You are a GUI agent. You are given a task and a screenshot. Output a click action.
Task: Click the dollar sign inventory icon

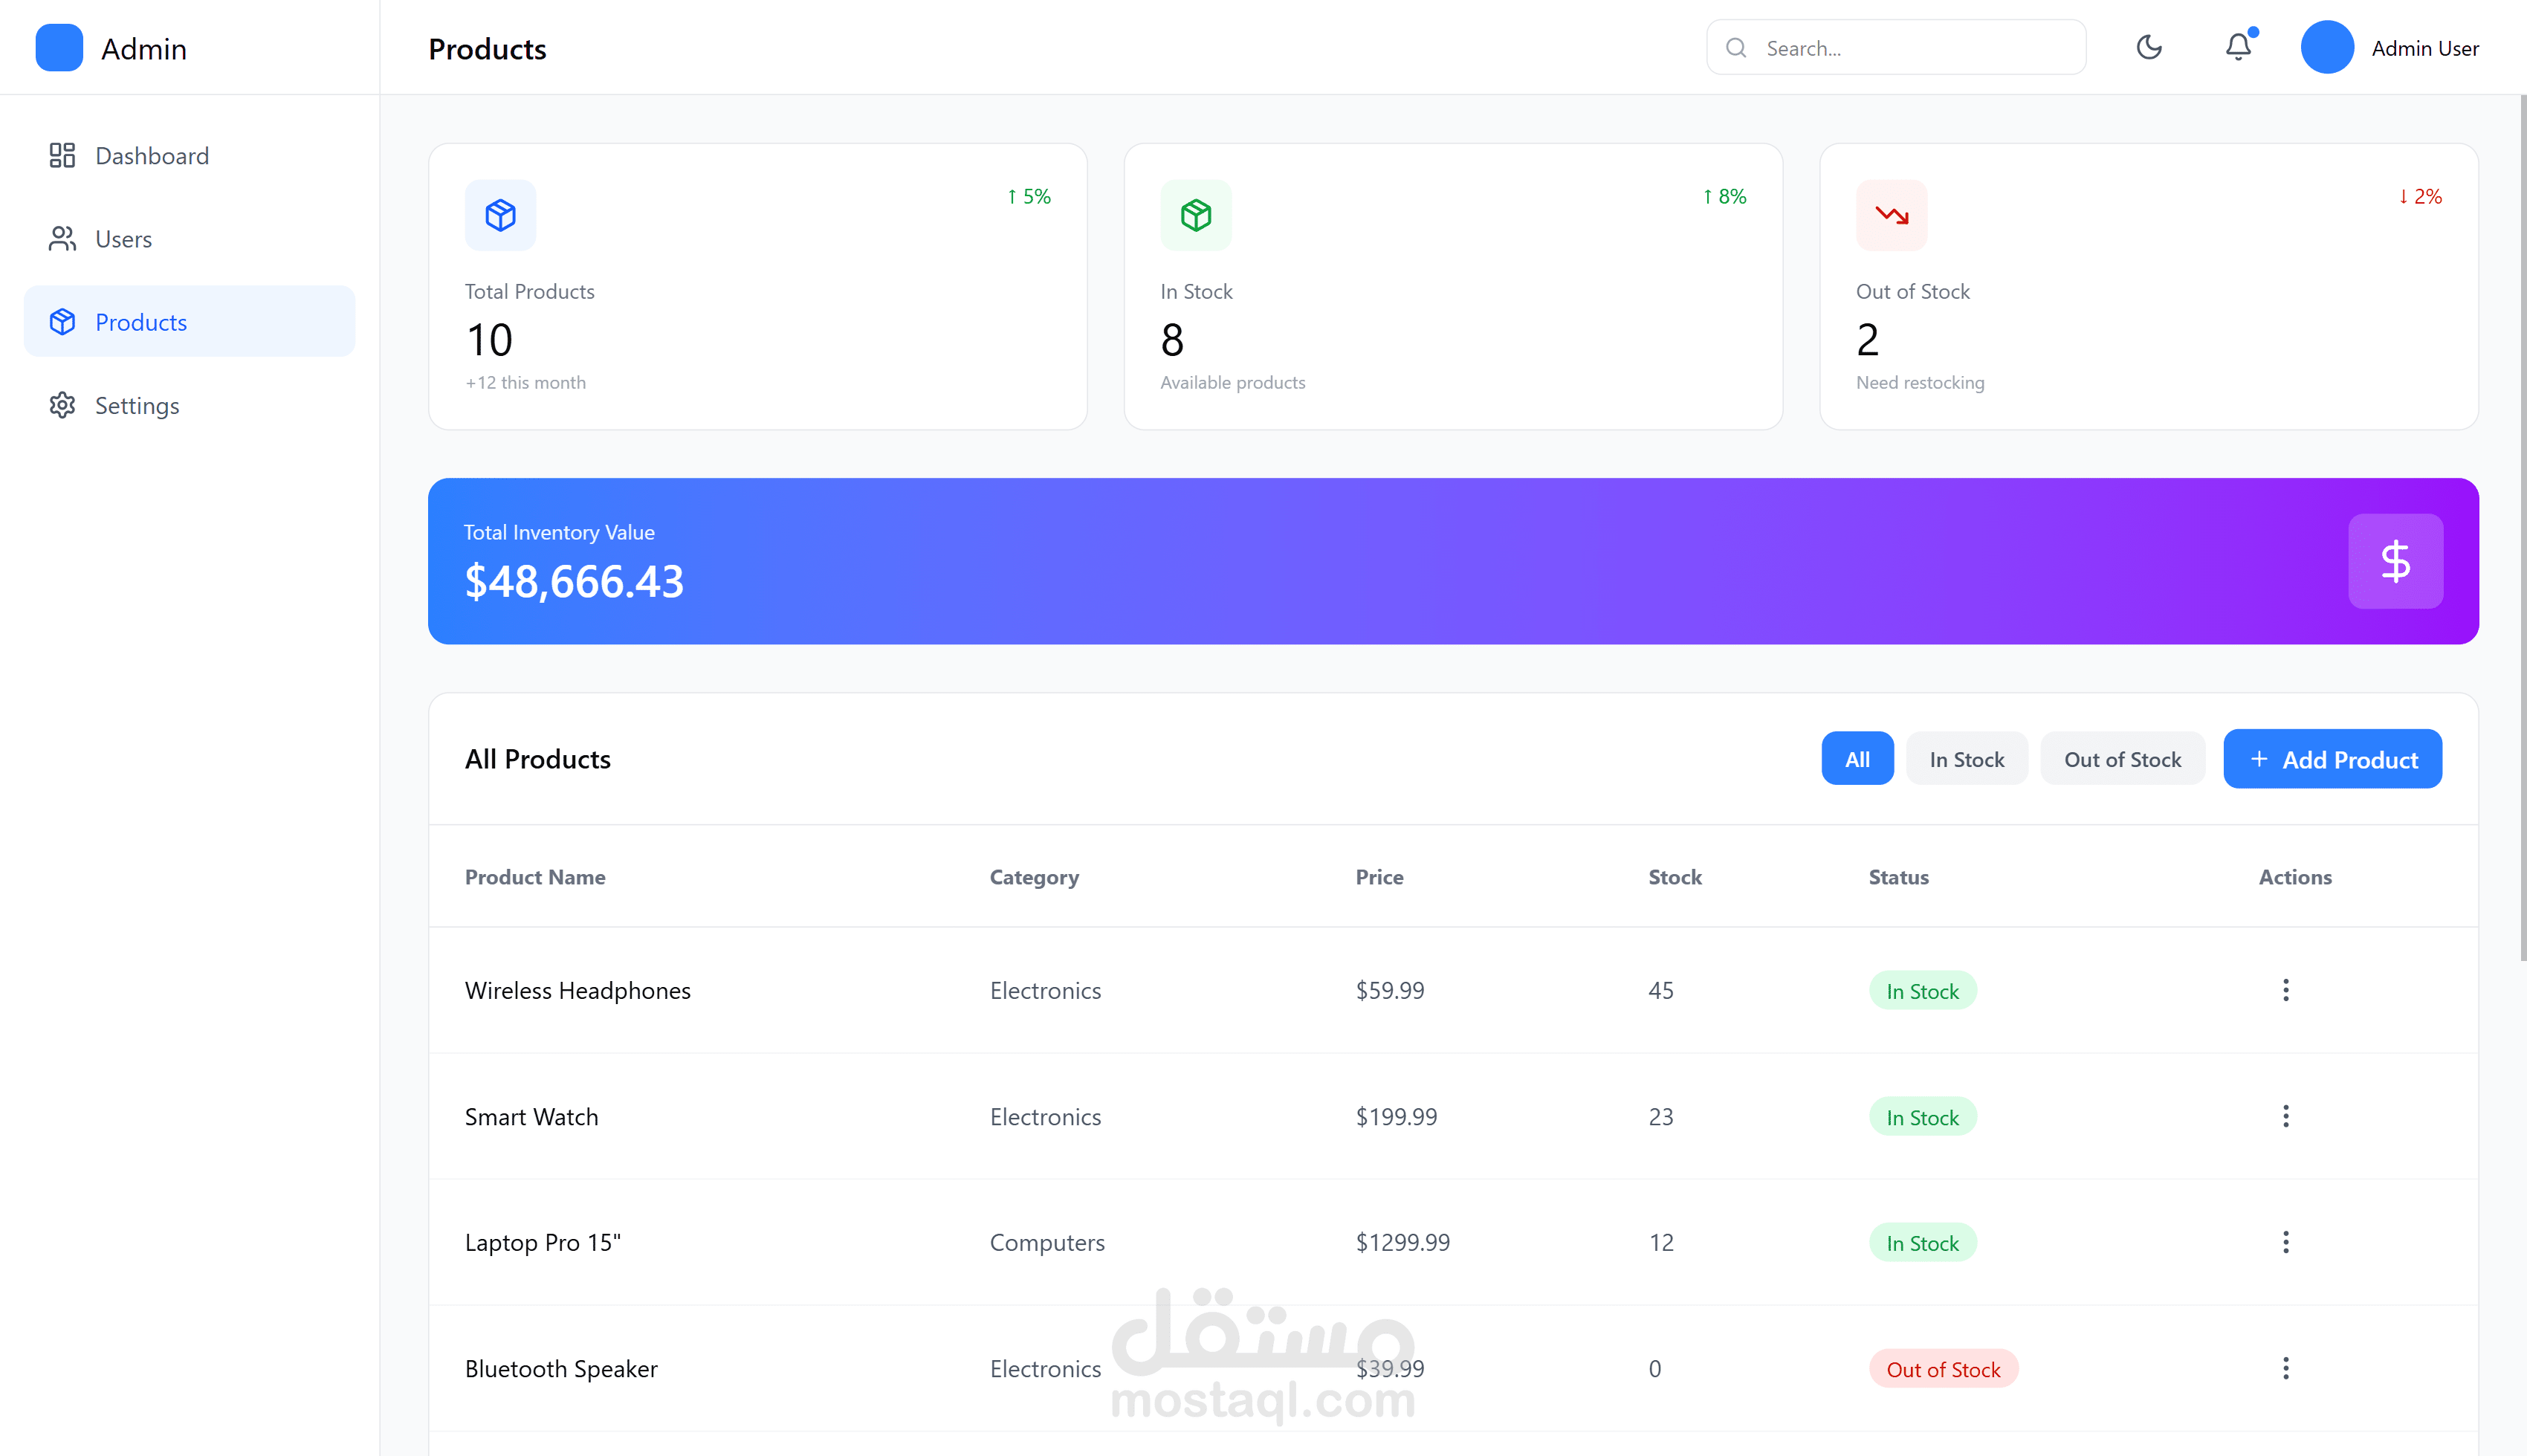pos(2394,561)
